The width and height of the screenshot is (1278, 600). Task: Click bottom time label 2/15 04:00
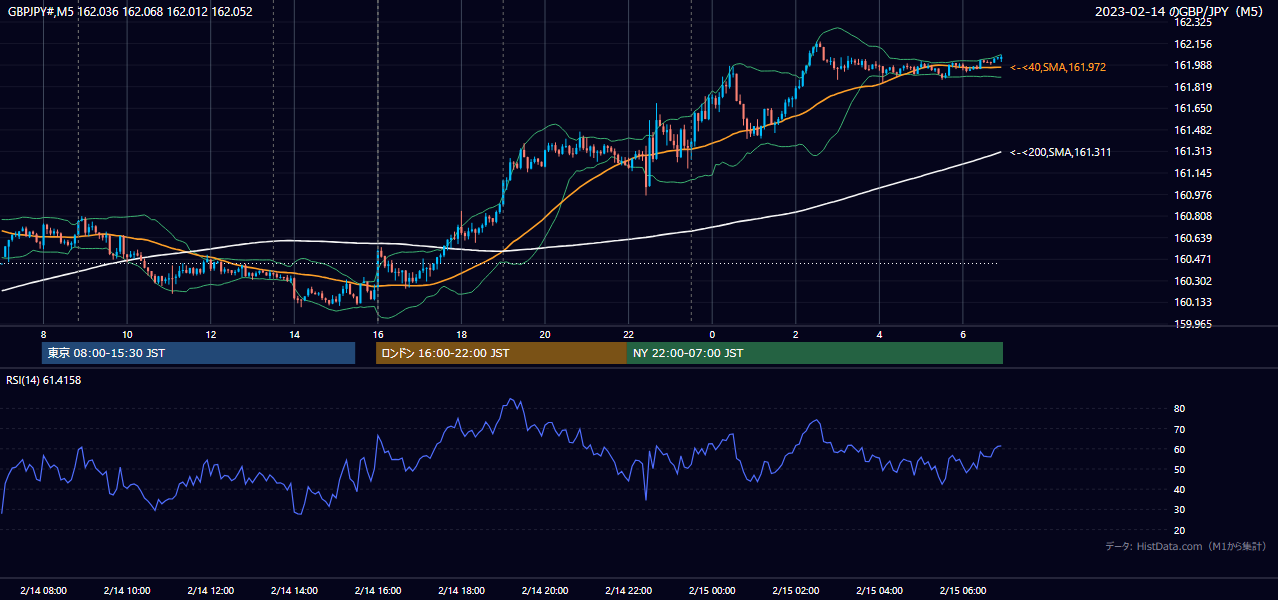pos(879,590)
